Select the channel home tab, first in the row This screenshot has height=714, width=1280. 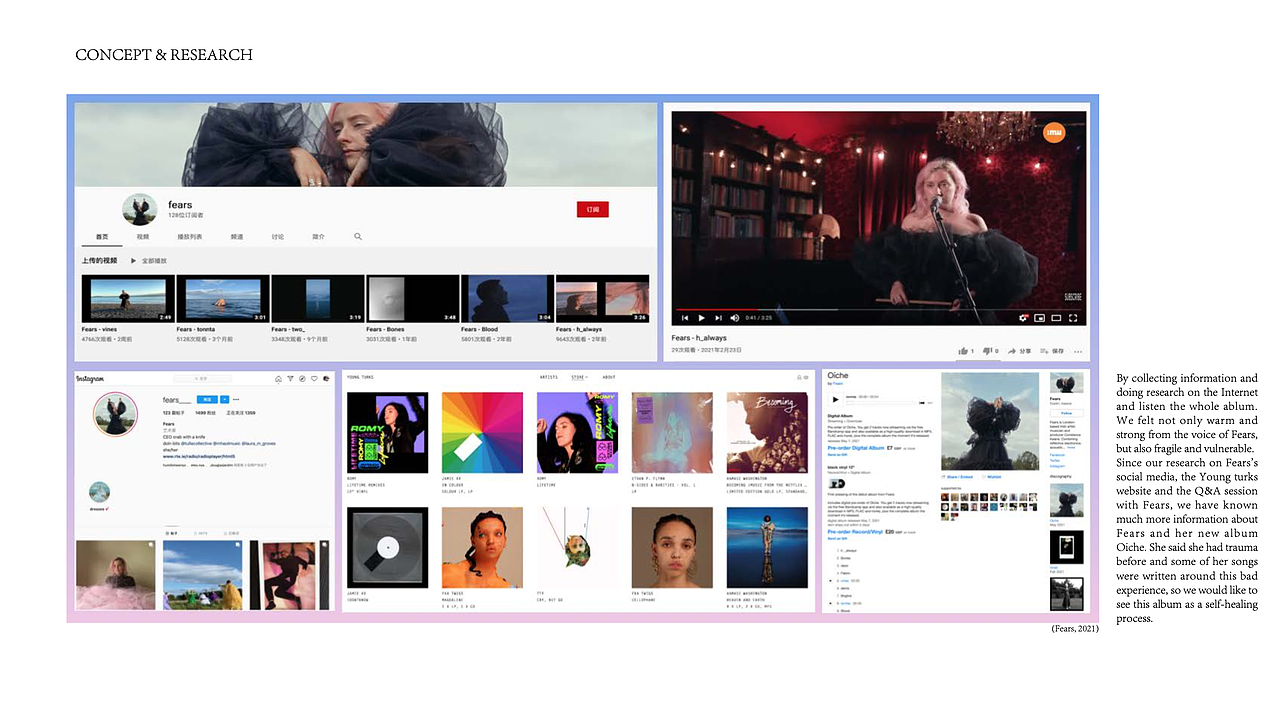(x=102, y=237)
